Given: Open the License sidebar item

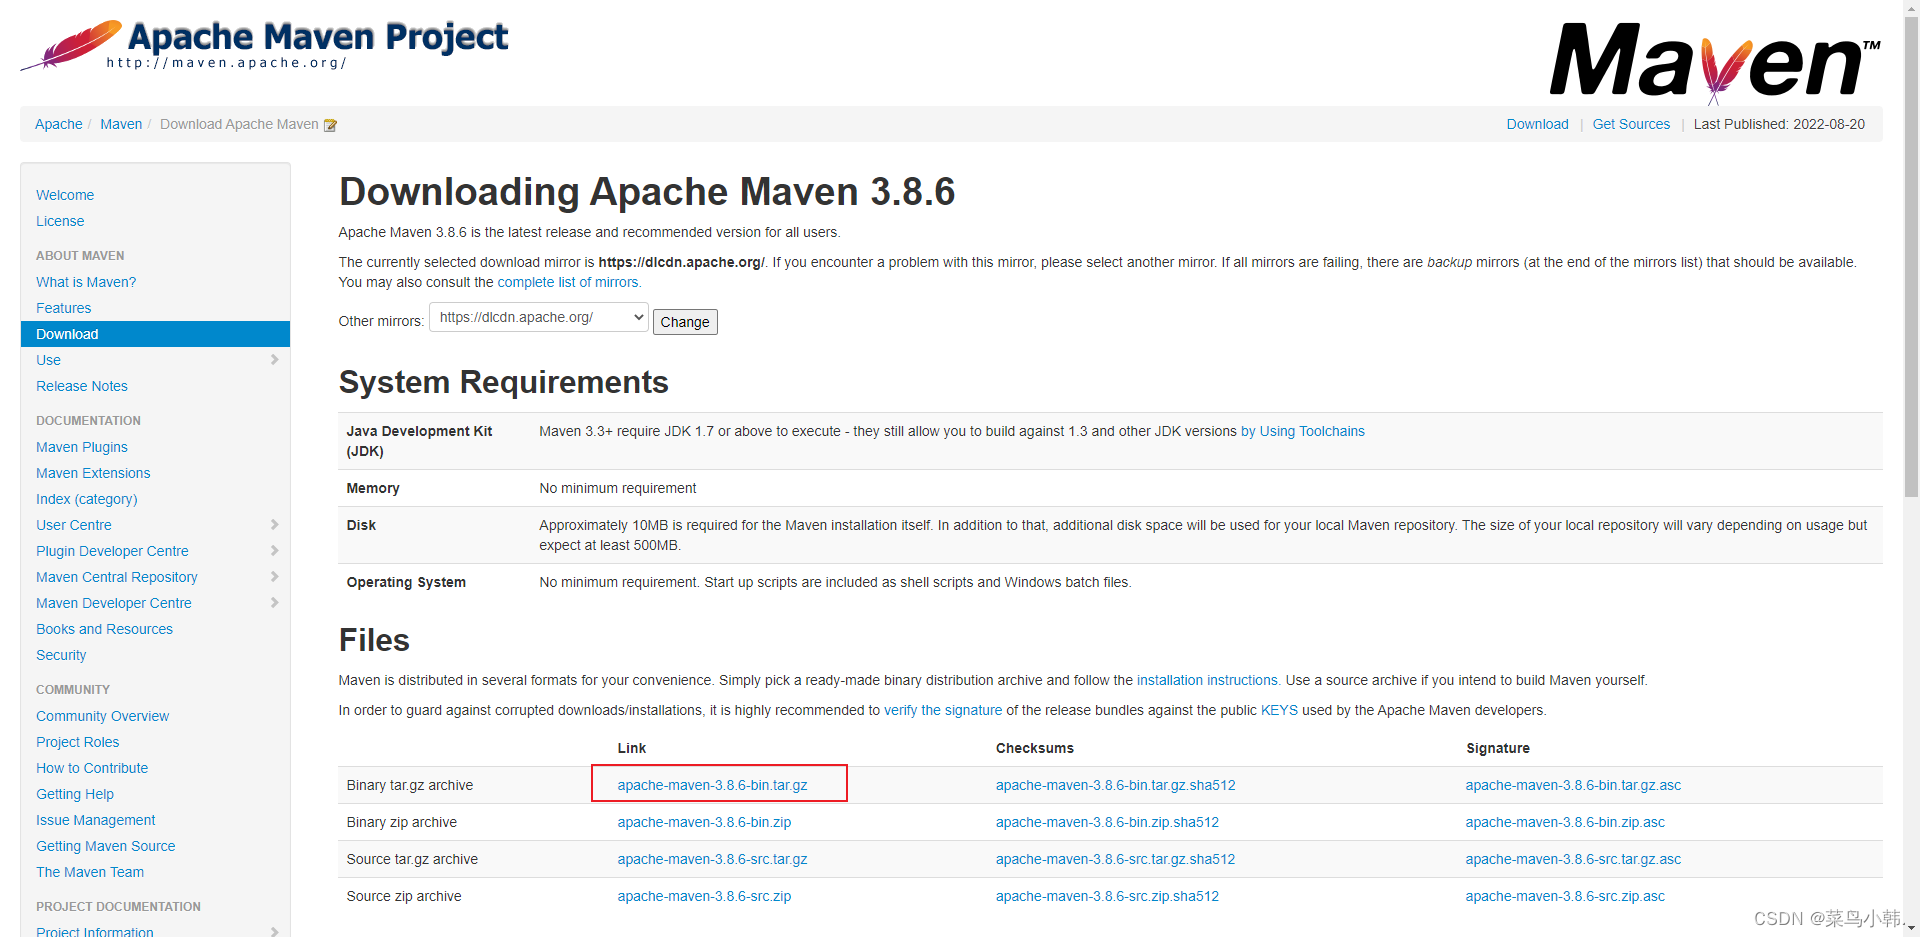Looking at the screenshot, I should pyautogui.click(x=60, y=221).
